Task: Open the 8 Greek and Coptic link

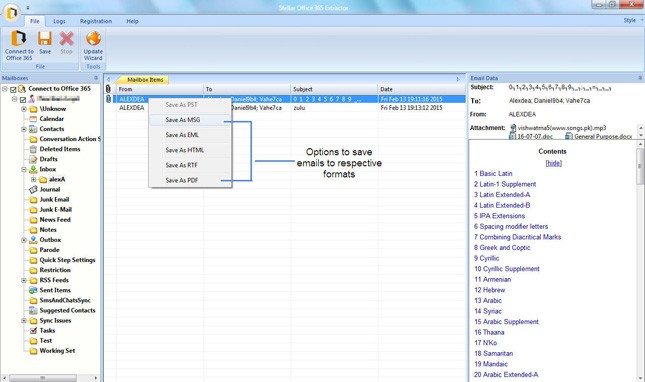Action: pyautogui.click(x=502, y=248)
